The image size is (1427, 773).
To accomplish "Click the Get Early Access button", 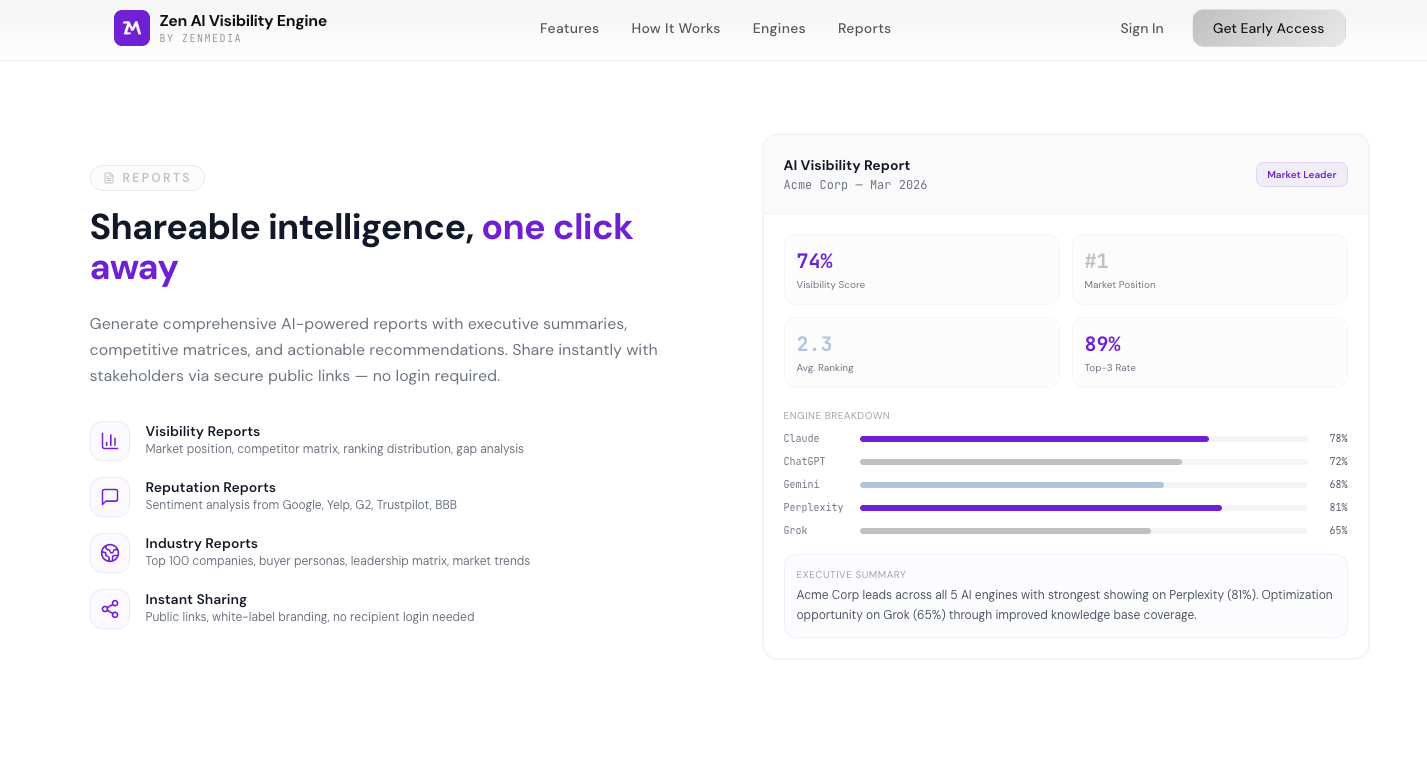I will [x=1268, y=28].
